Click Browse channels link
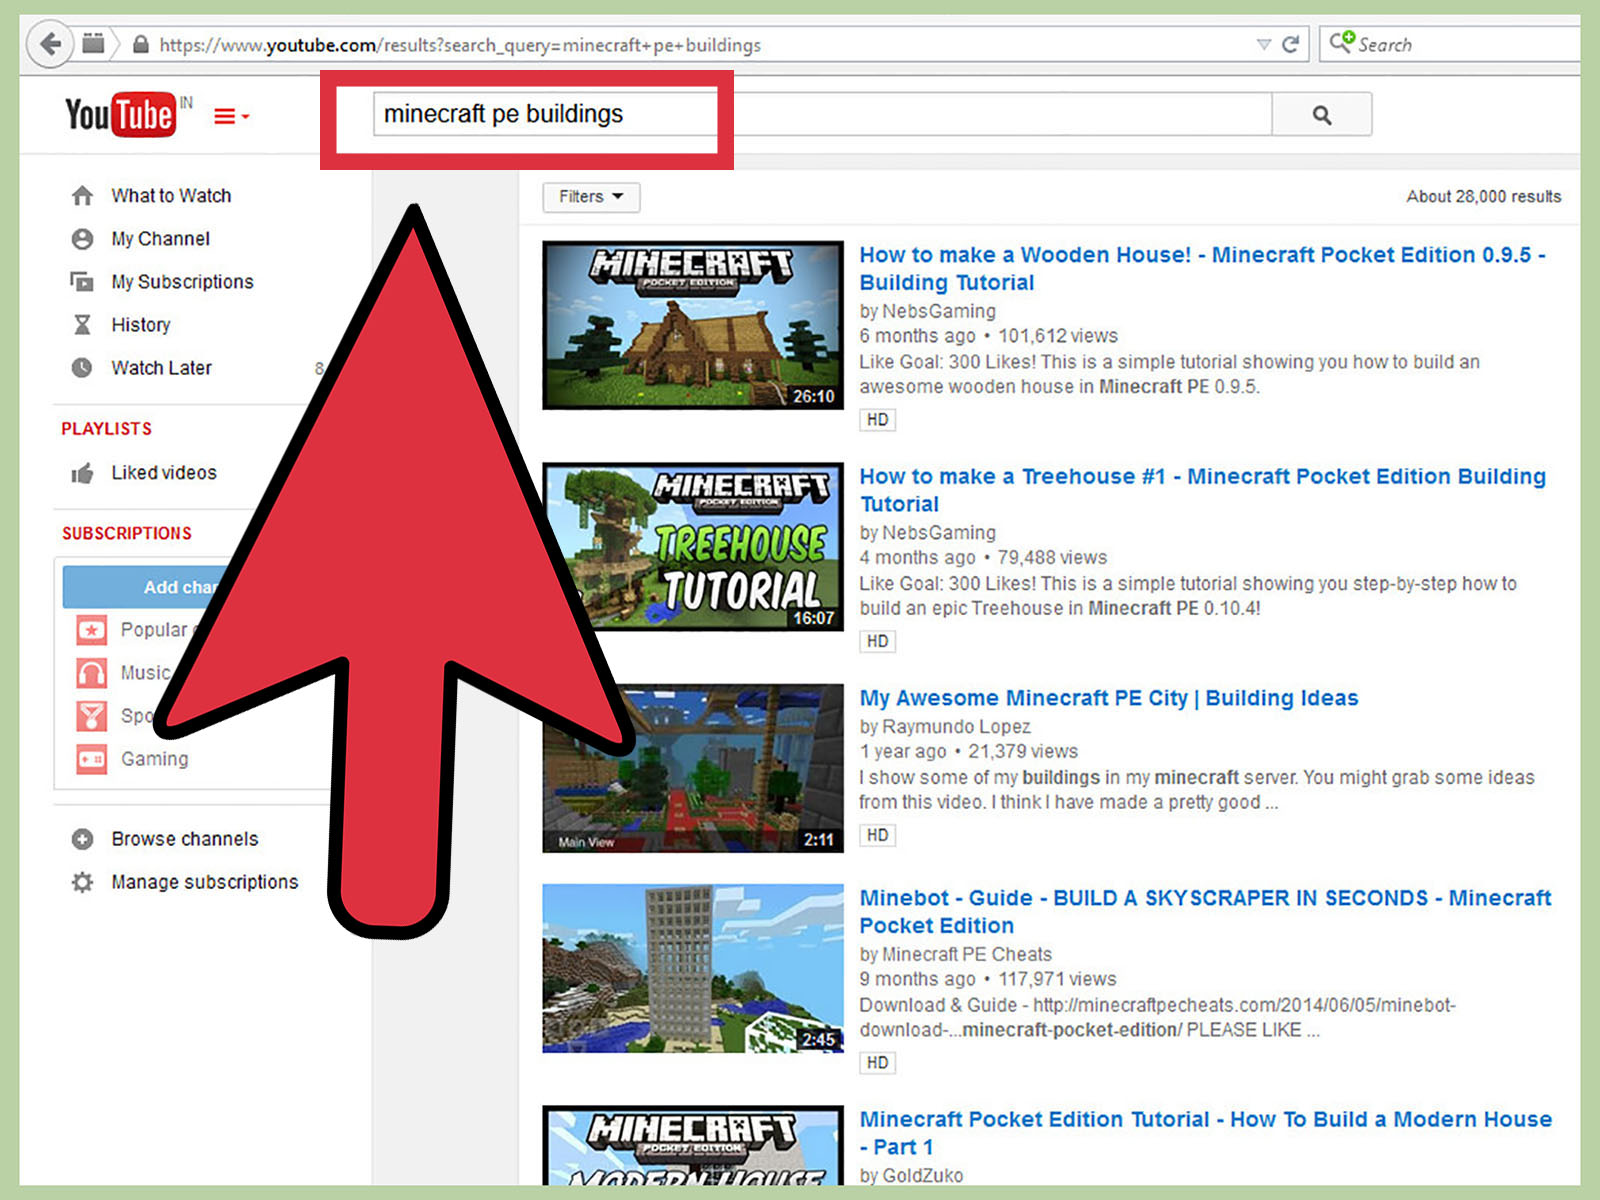The height and width of the screenshot is (1200, 1600). (184, 839)
